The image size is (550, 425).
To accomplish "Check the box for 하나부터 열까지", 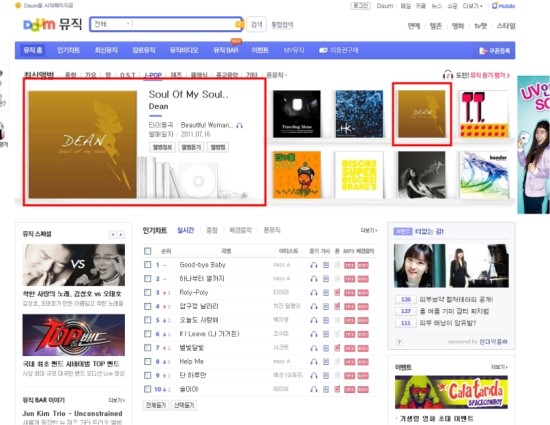I will [x=148, y=279].
